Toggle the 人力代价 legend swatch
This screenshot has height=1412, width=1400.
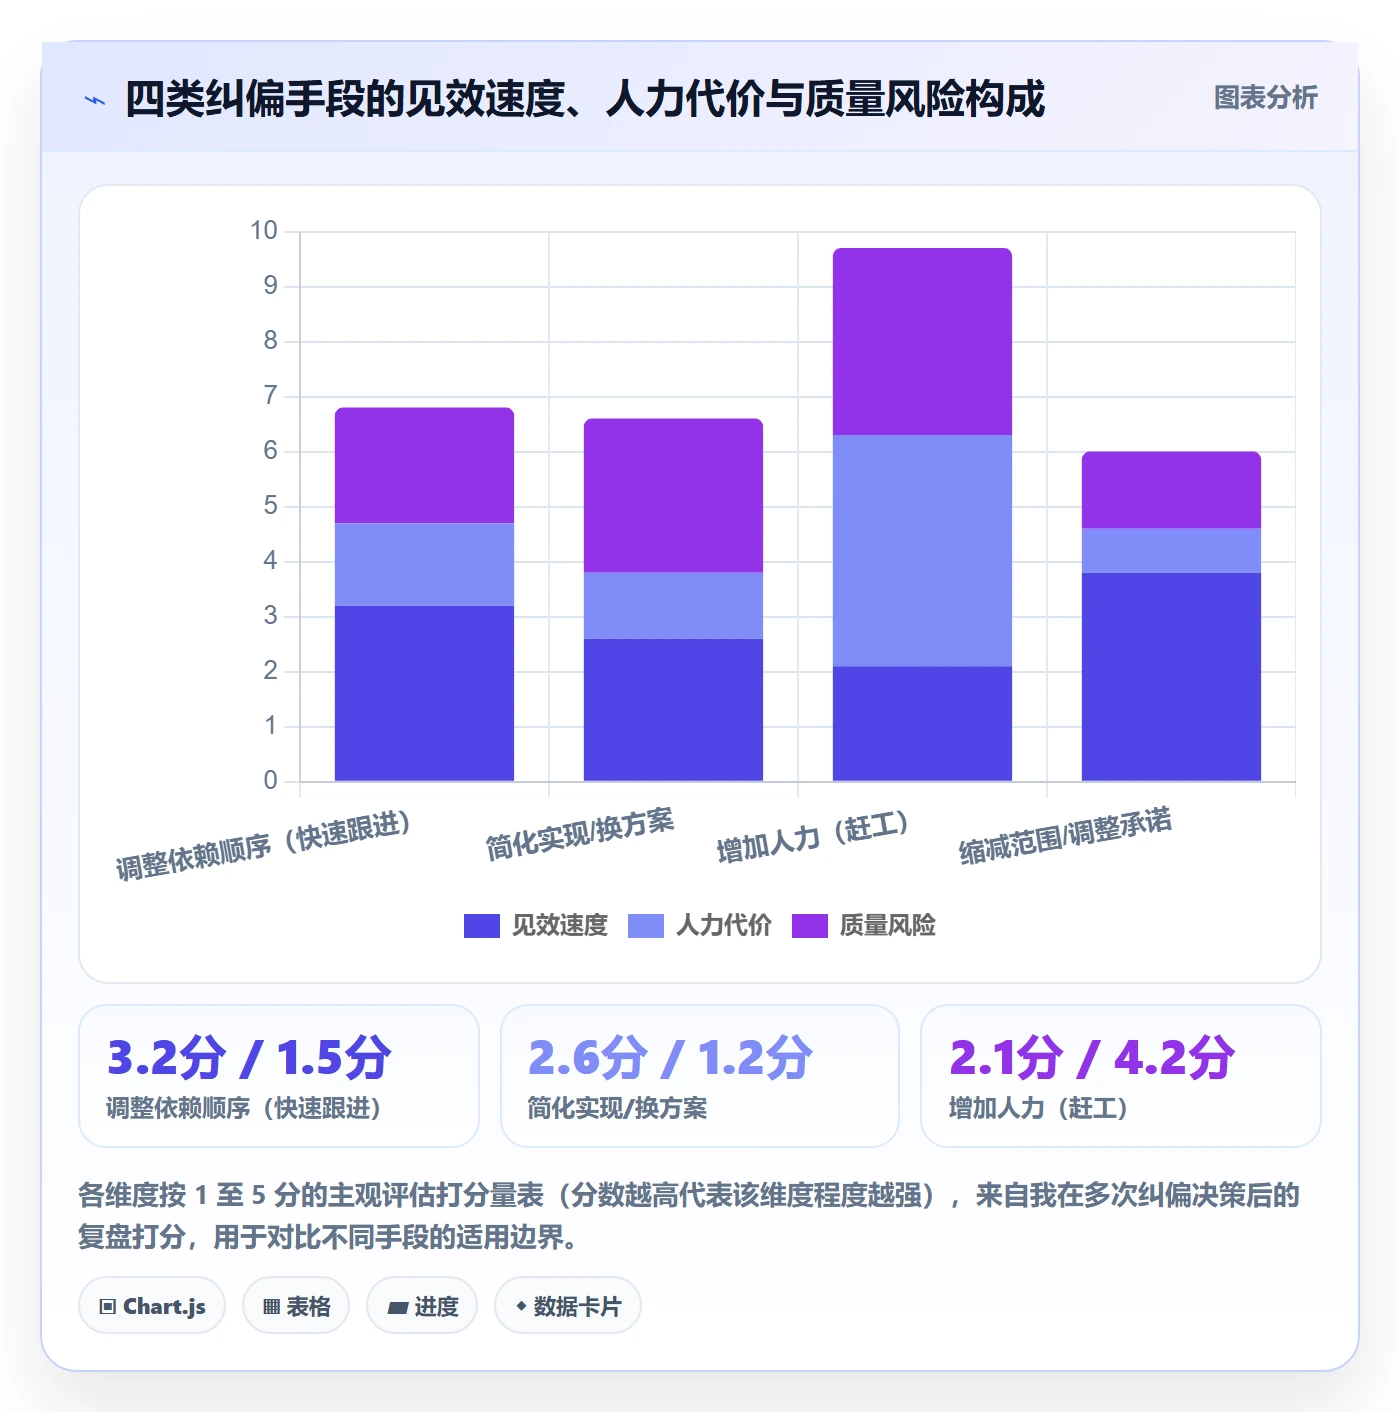click(645, 926)
